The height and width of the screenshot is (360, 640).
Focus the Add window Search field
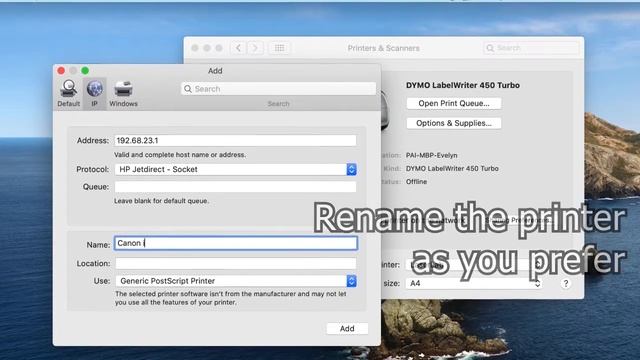(278, 89)
